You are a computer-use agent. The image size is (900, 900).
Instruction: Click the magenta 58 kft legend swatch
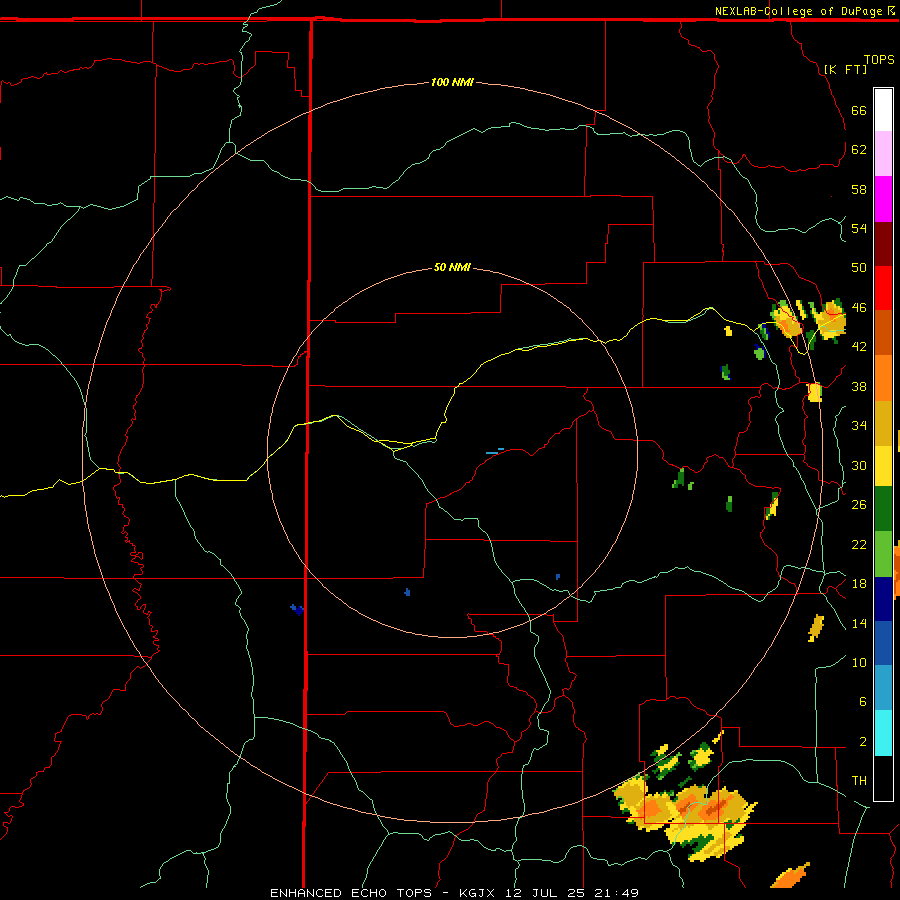pyautogui.click(x=883, y=199)
